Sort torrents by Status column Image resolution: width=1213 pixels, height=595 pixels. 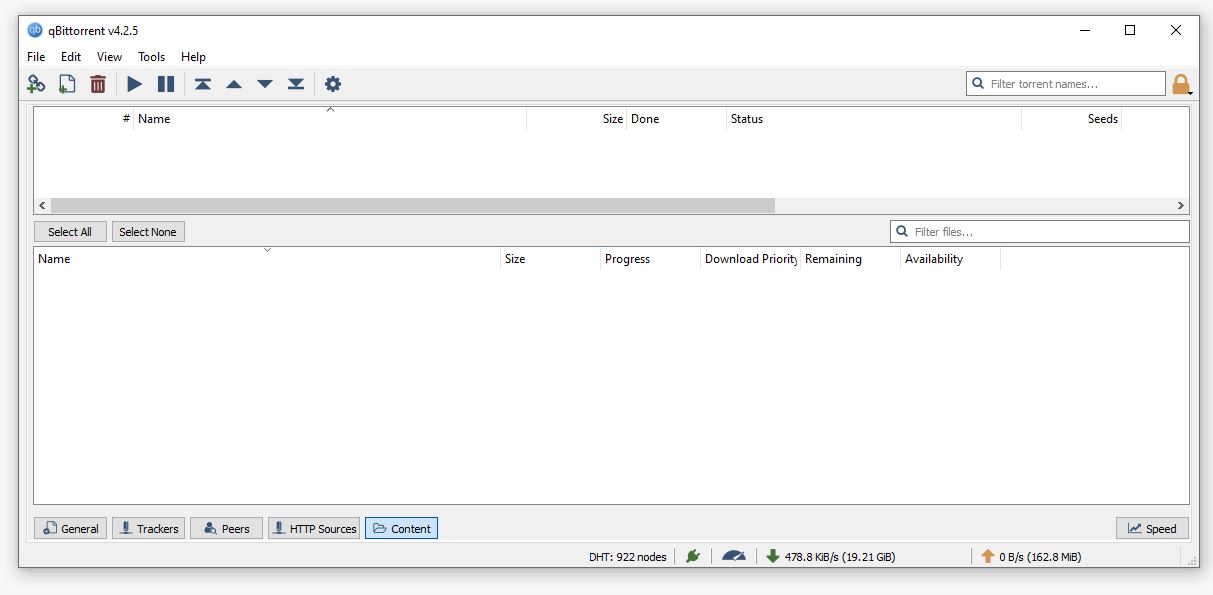tap(874, 119)
